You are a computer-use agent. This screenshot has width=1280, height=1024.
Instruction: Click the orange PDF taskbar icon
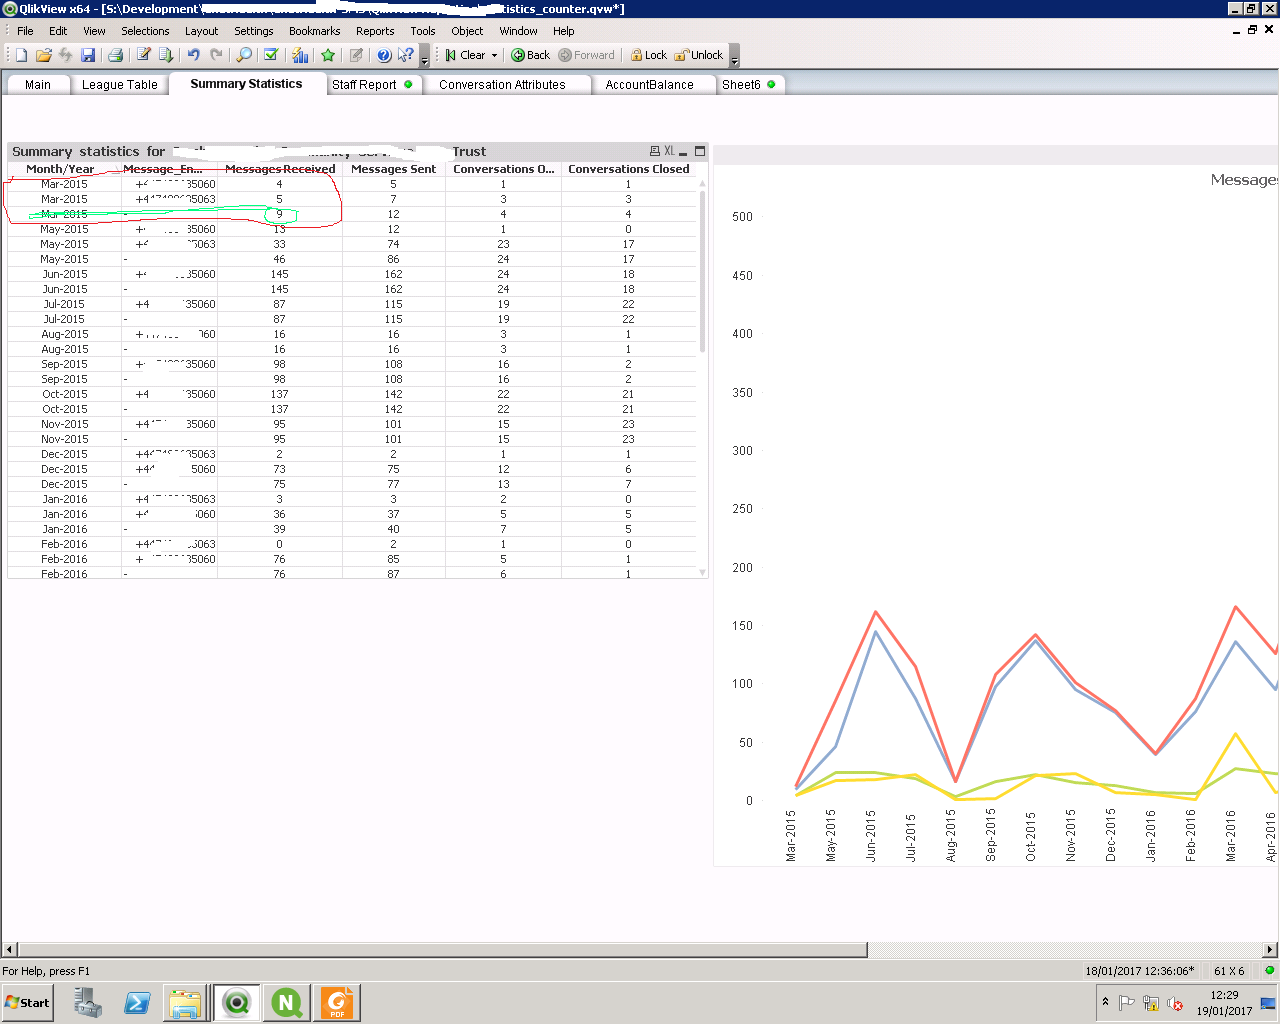click(x=337, y=1003)
